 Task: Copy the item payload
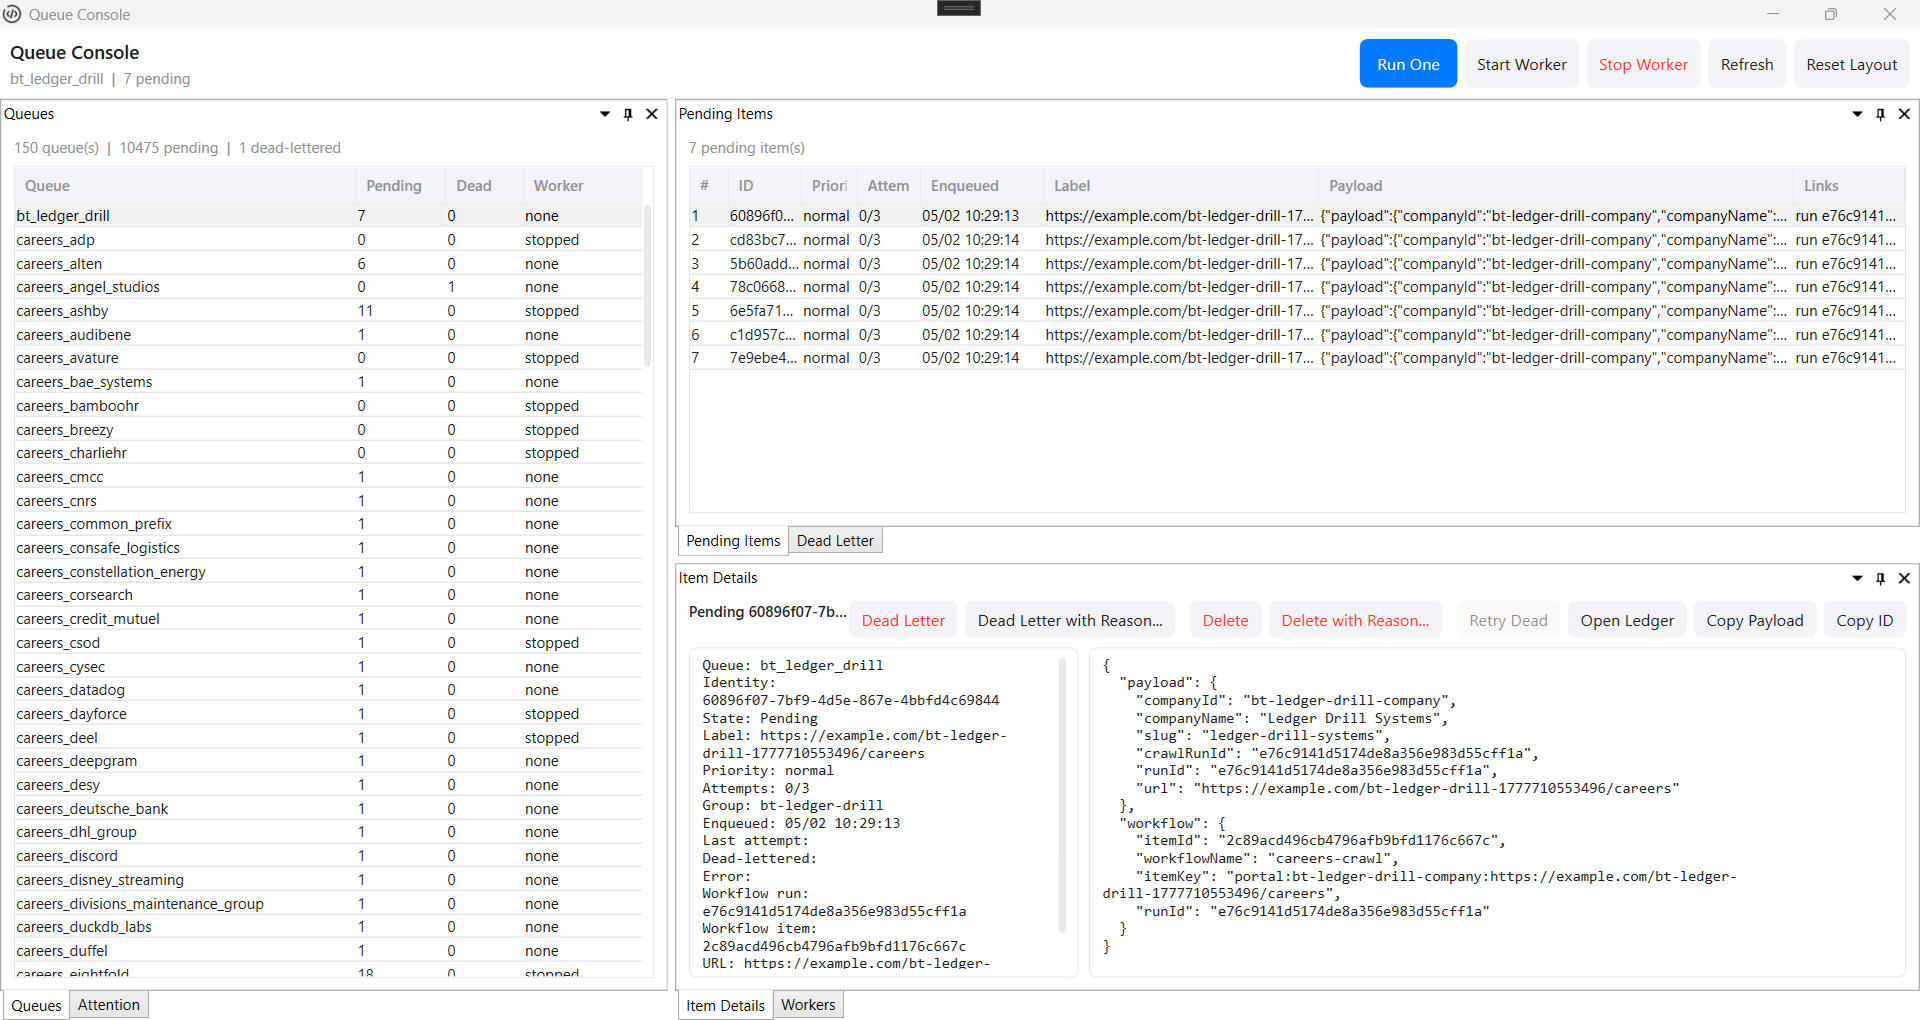(x=1755, y=620)
